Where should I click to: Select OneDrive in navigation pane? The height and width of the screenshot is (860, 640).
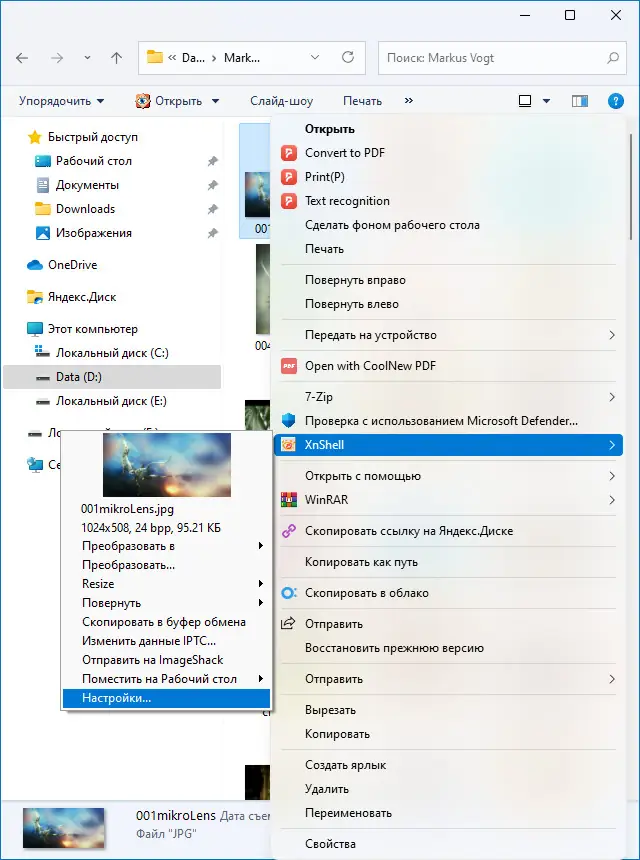72,265
